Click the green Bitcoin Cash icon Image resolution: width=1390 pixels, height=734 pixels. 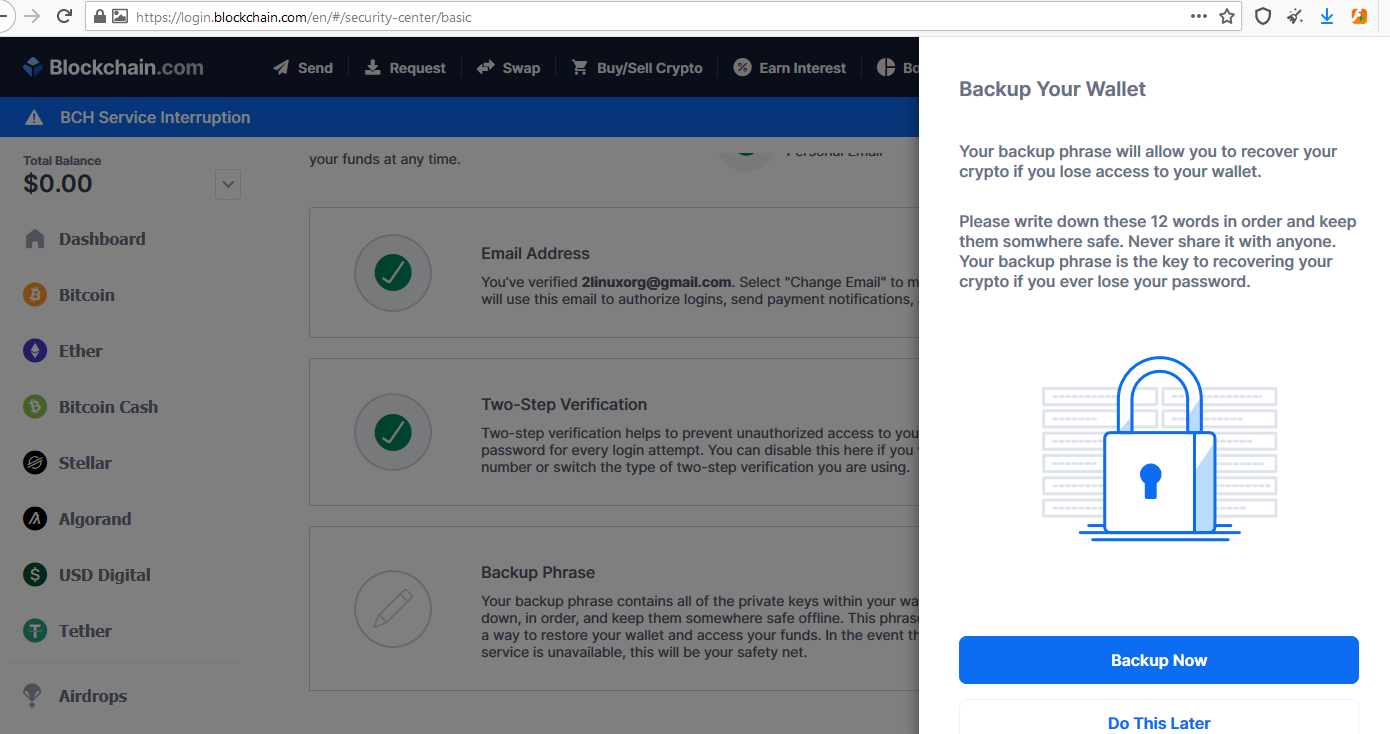[35, 407]
